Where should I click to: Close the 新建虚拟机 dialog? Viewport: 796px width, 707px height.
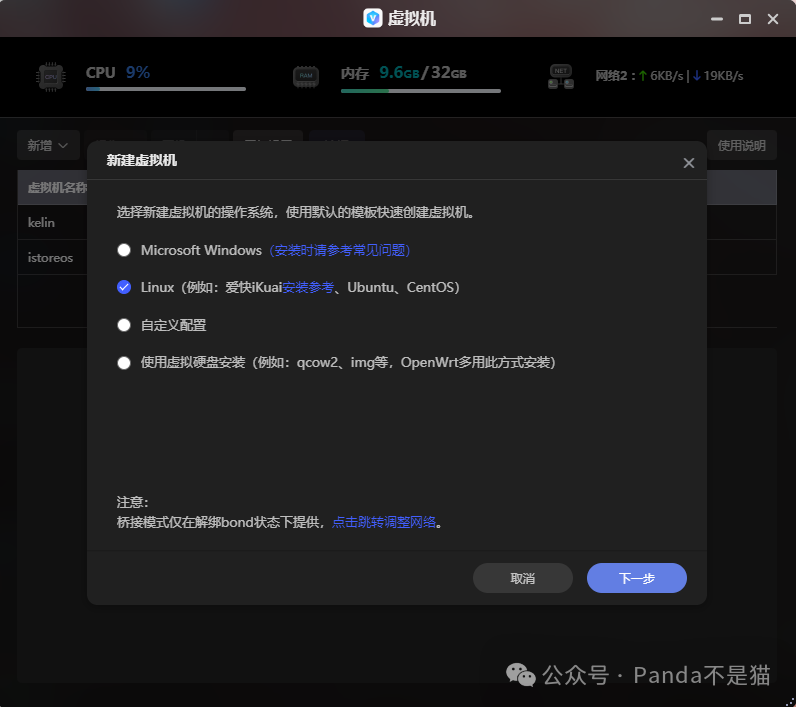tap(689, 163)
